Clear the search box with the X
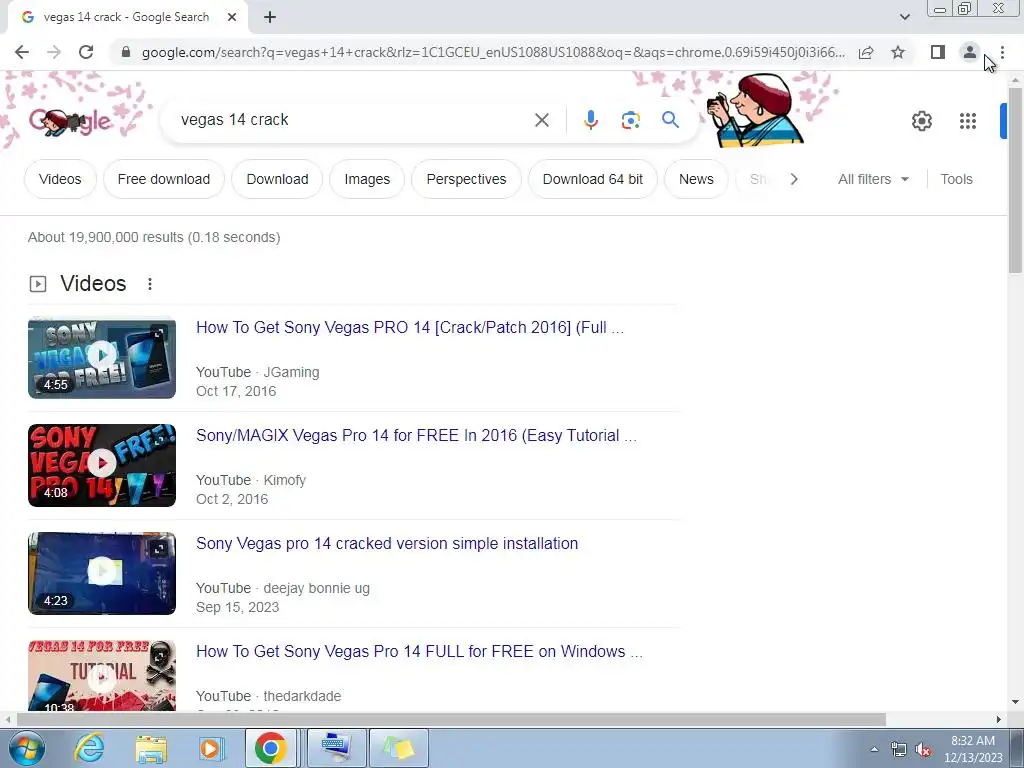This screenshot has width=1024, height=768. [541, 120]
